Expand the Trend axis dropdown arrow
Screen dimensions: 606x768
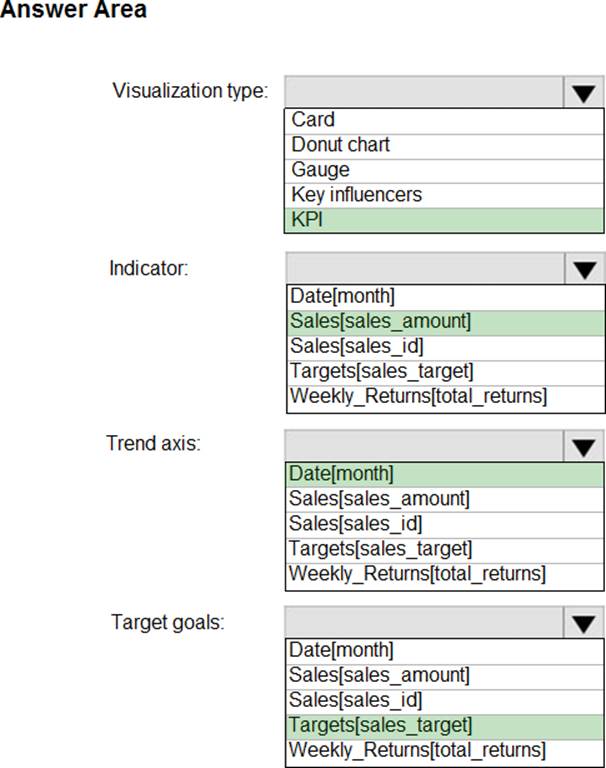(583, 447)
